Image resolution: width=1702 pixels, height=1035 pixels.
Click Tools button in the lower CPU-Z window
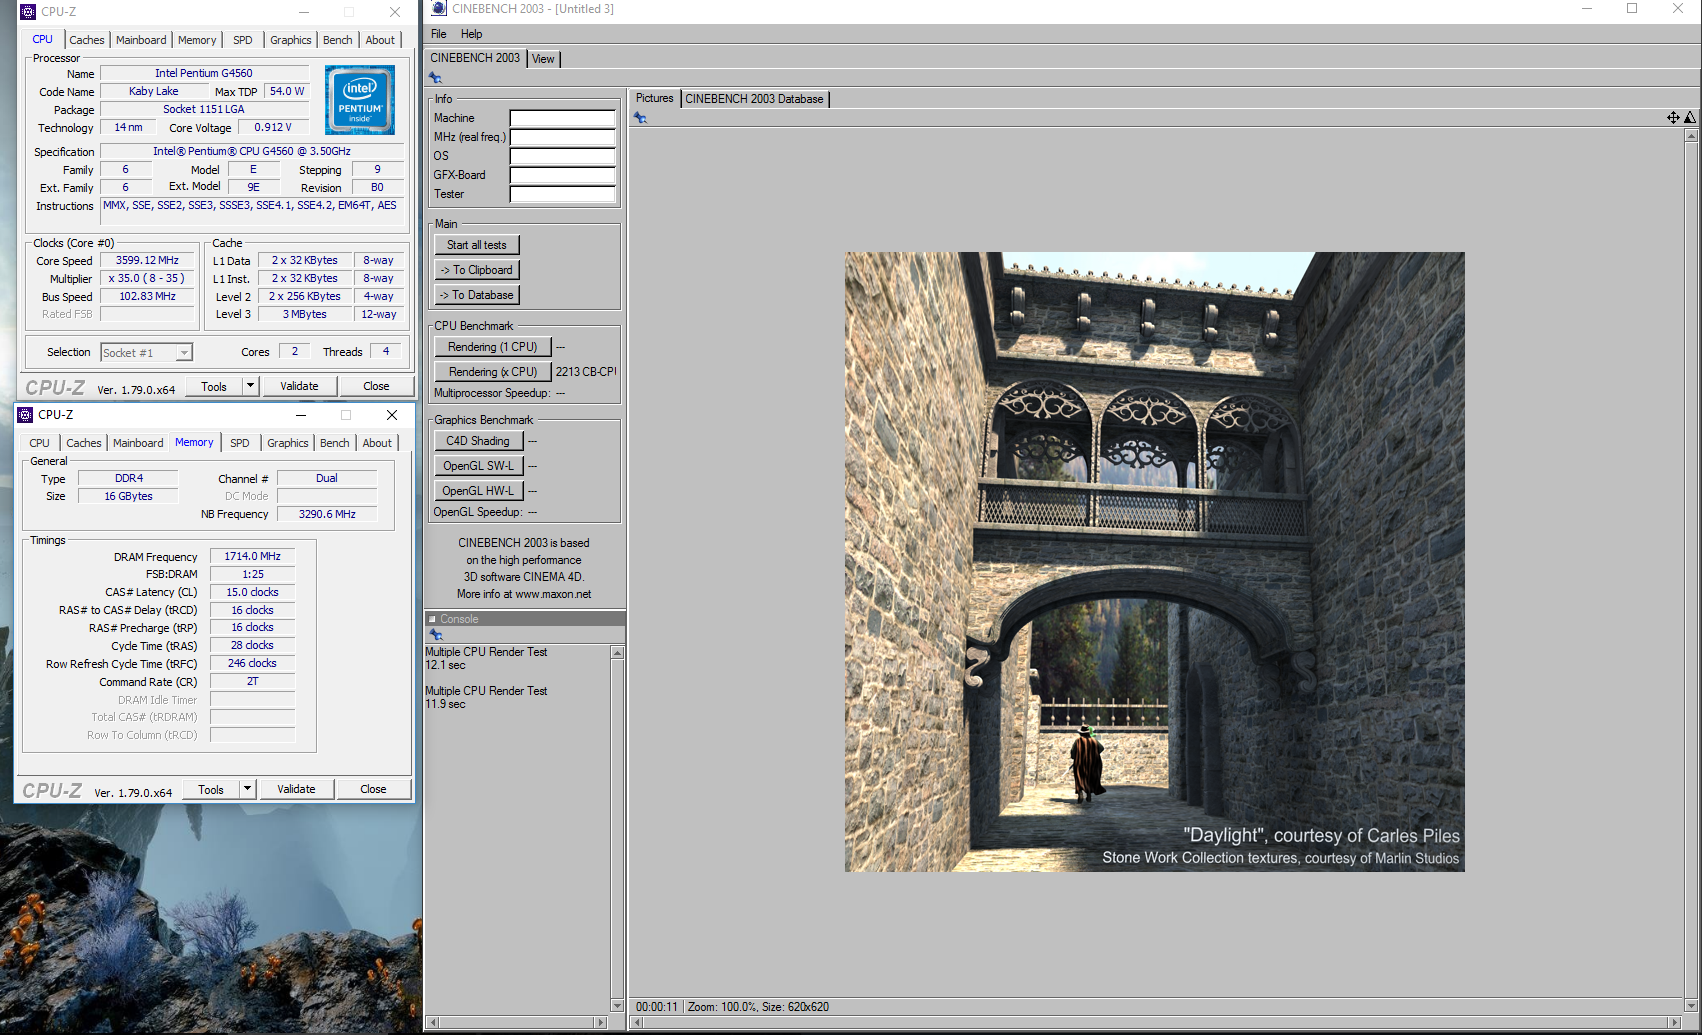tap(211, 789)
